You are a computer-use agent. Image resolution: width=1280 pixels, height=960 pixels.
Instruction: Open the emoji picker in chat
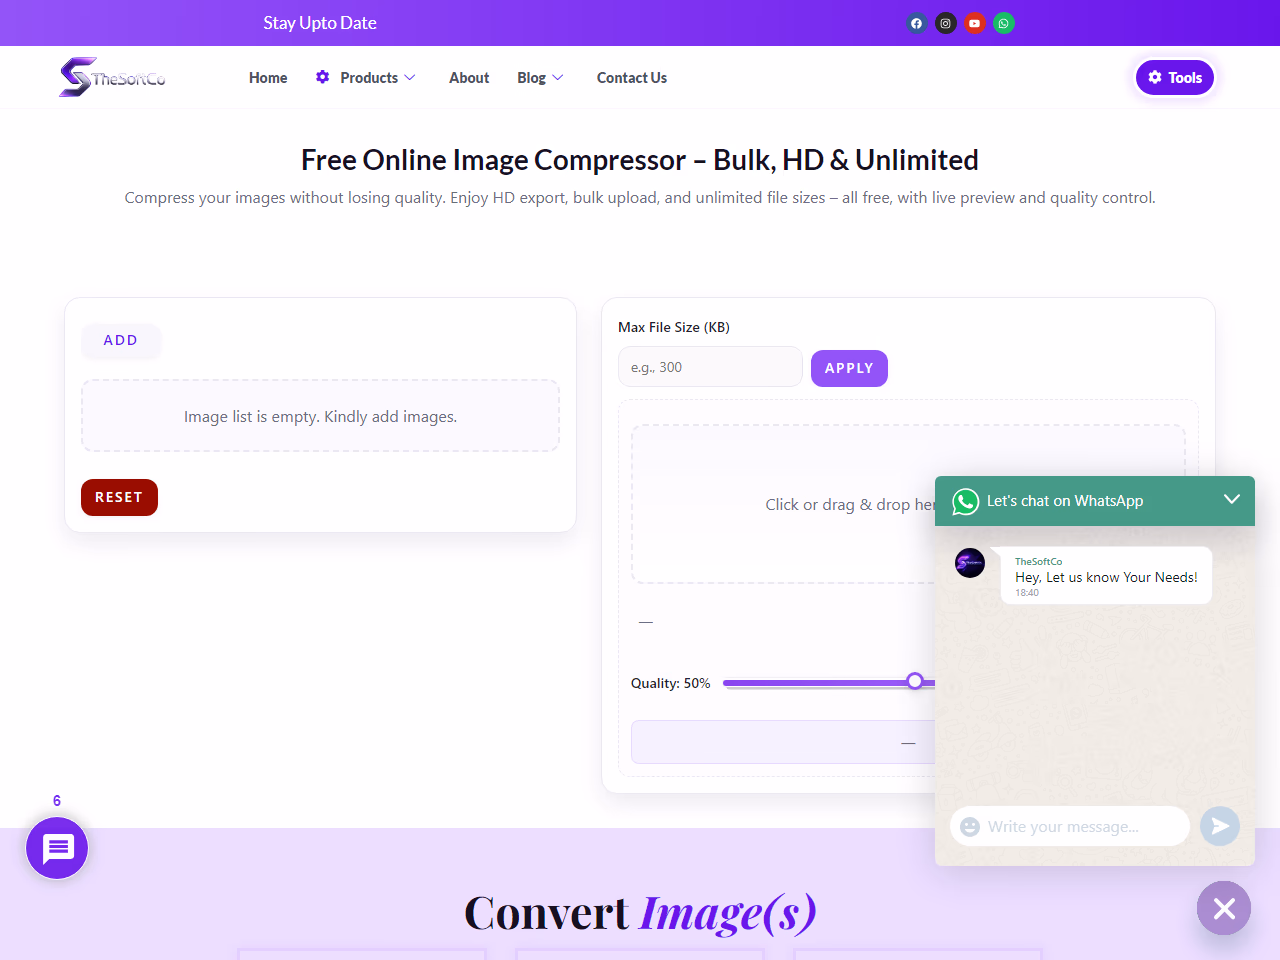970,827
